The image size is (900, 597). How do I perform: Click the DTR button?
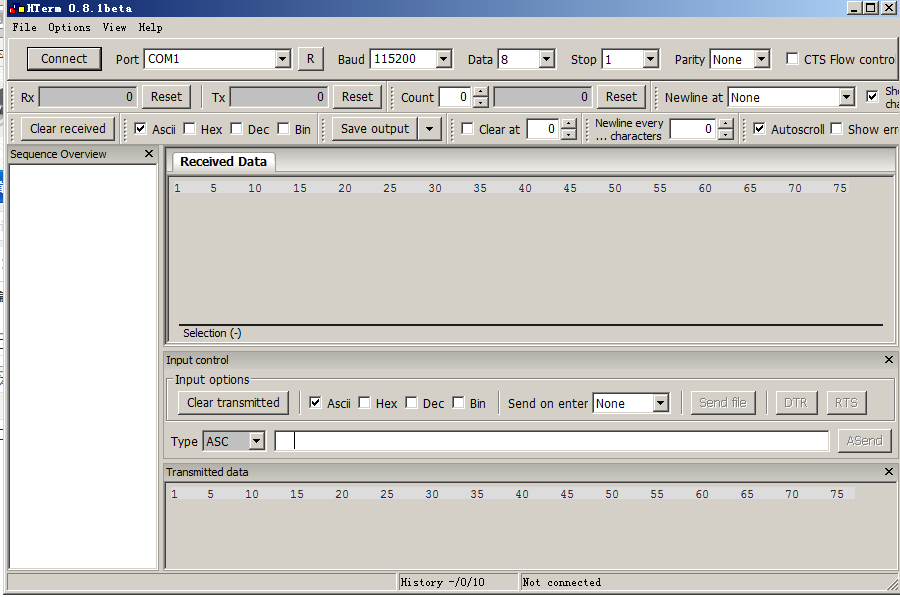[x=796, y=402]
